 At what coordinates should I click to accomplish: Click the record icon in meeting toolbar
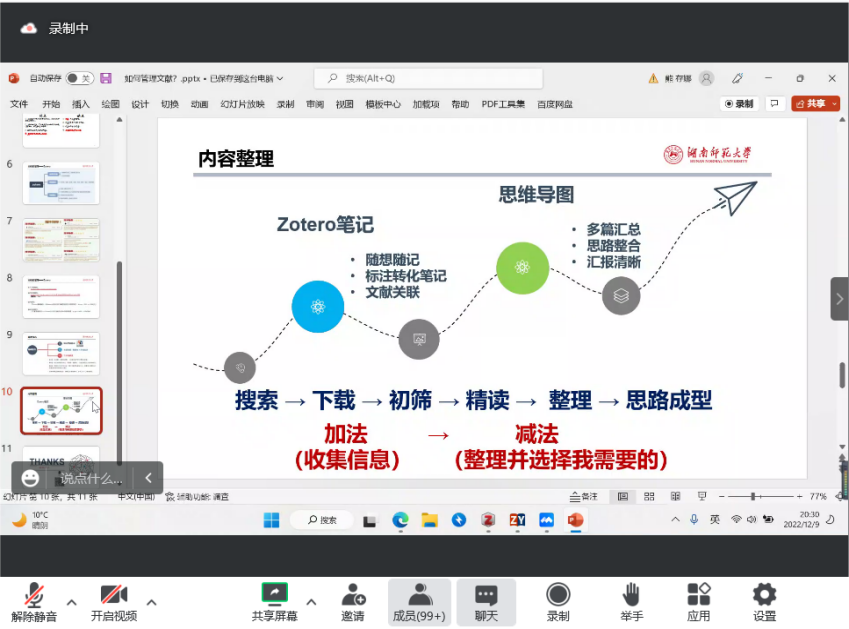[558, 594]
